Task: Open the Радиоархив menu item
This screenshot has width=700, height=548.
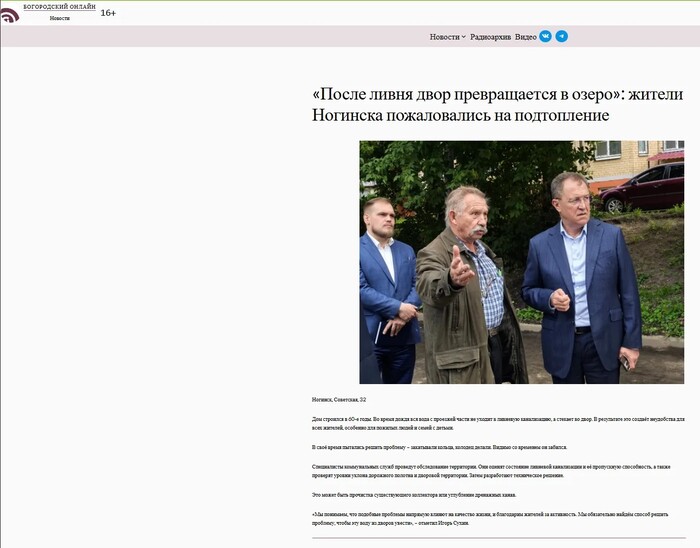Action: point(490,37)
